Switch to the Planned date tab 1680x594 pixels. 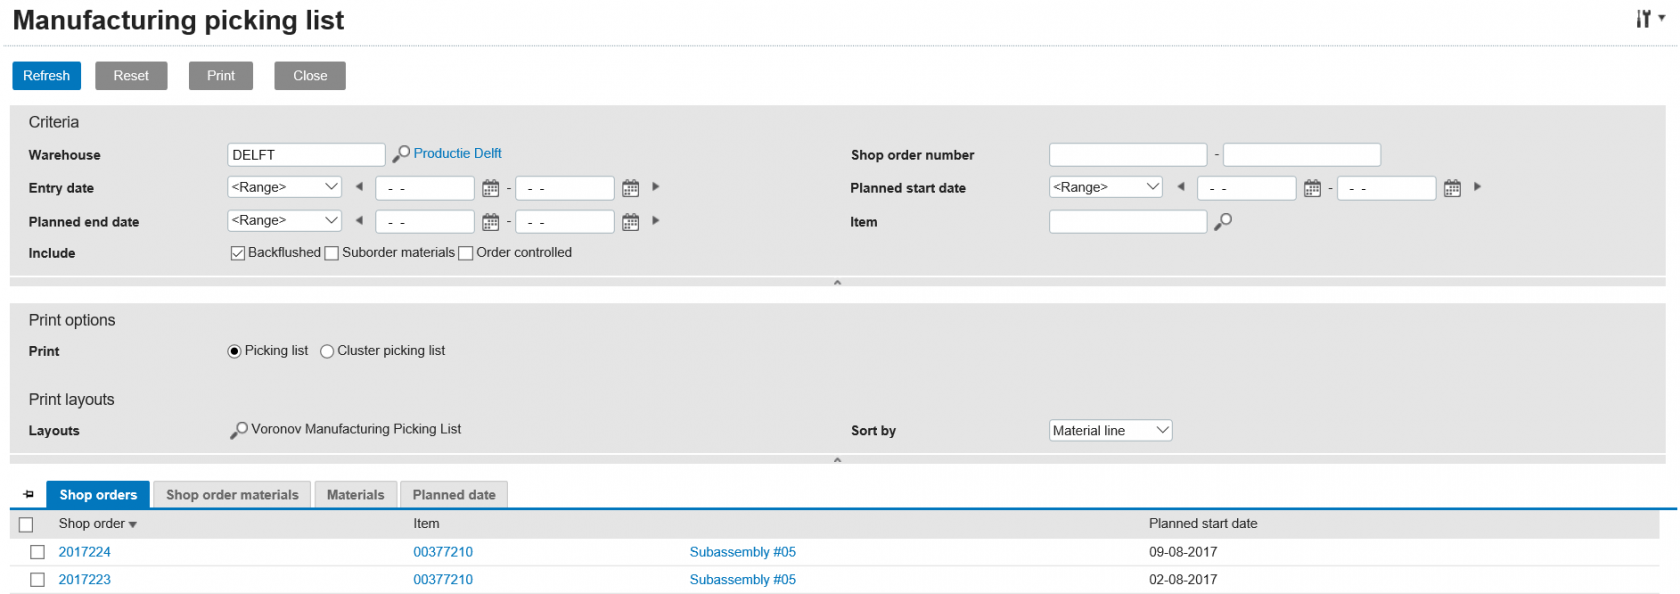pos(454,495)
